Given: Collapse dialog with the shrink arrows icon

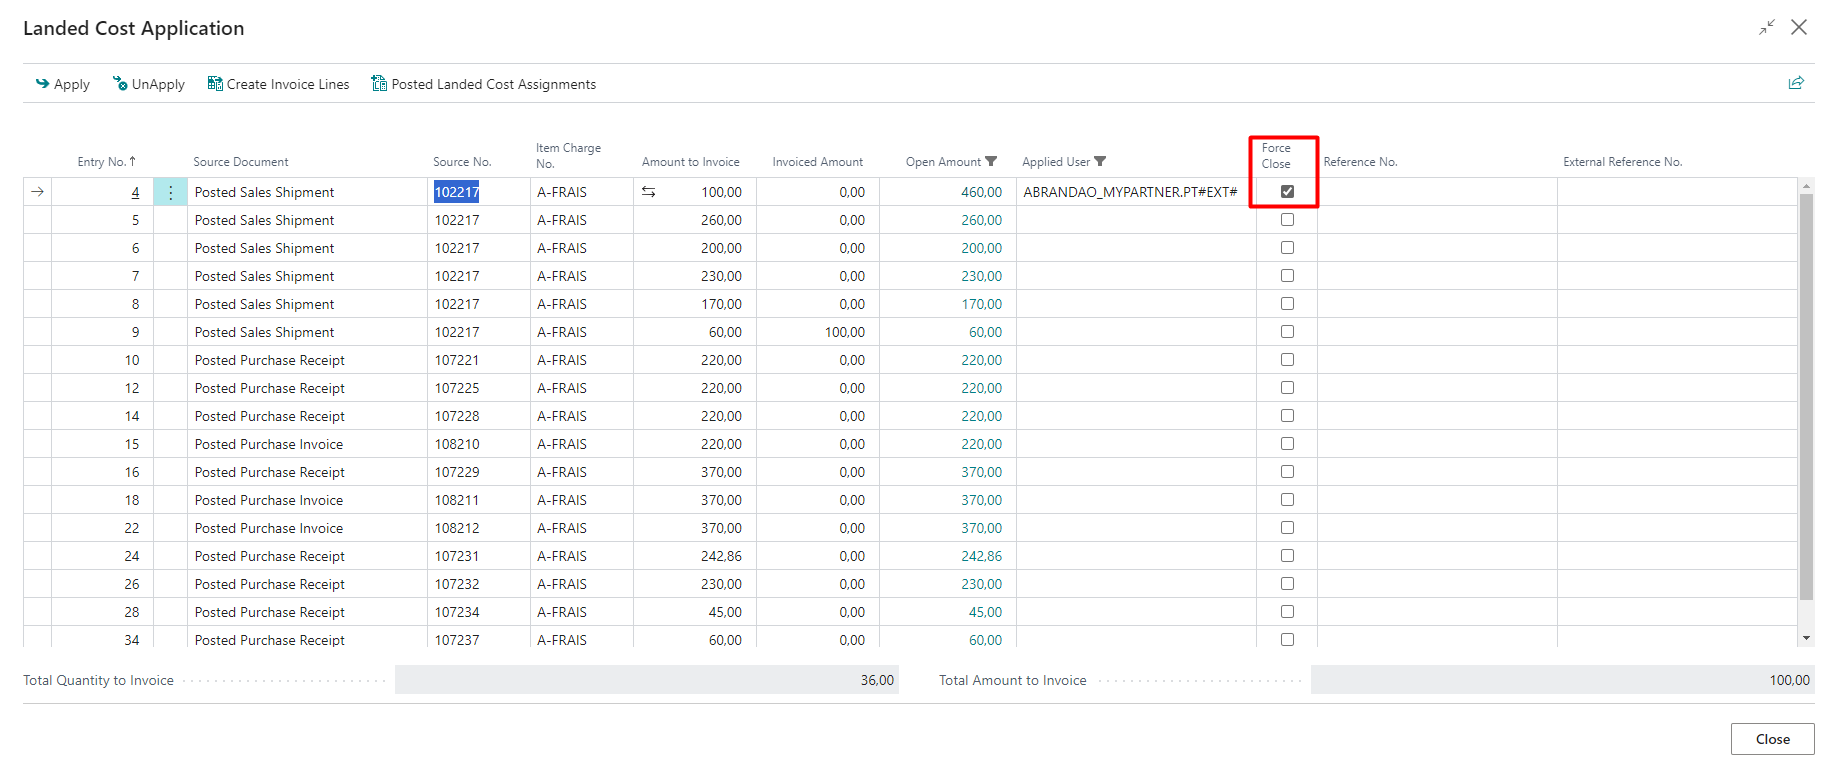Looking at the screenshot, I should pos(1767,28).
